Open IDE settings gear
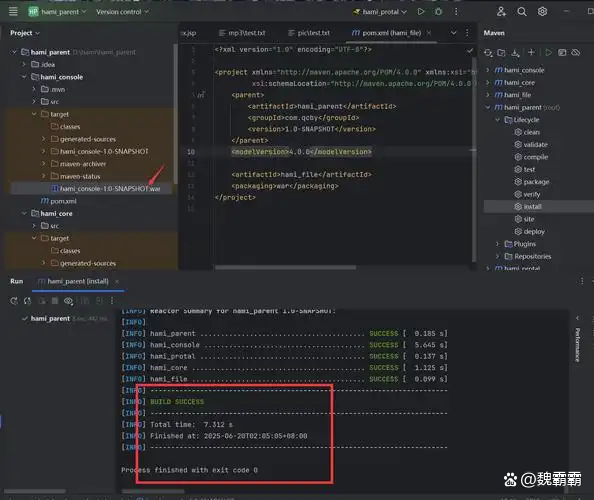 542,12
